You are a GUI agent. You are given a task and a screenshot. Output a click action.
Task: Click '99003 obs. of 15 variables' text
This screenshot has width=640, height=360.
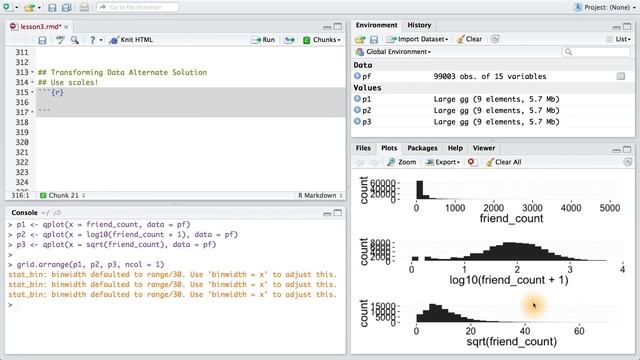[489, 76]
